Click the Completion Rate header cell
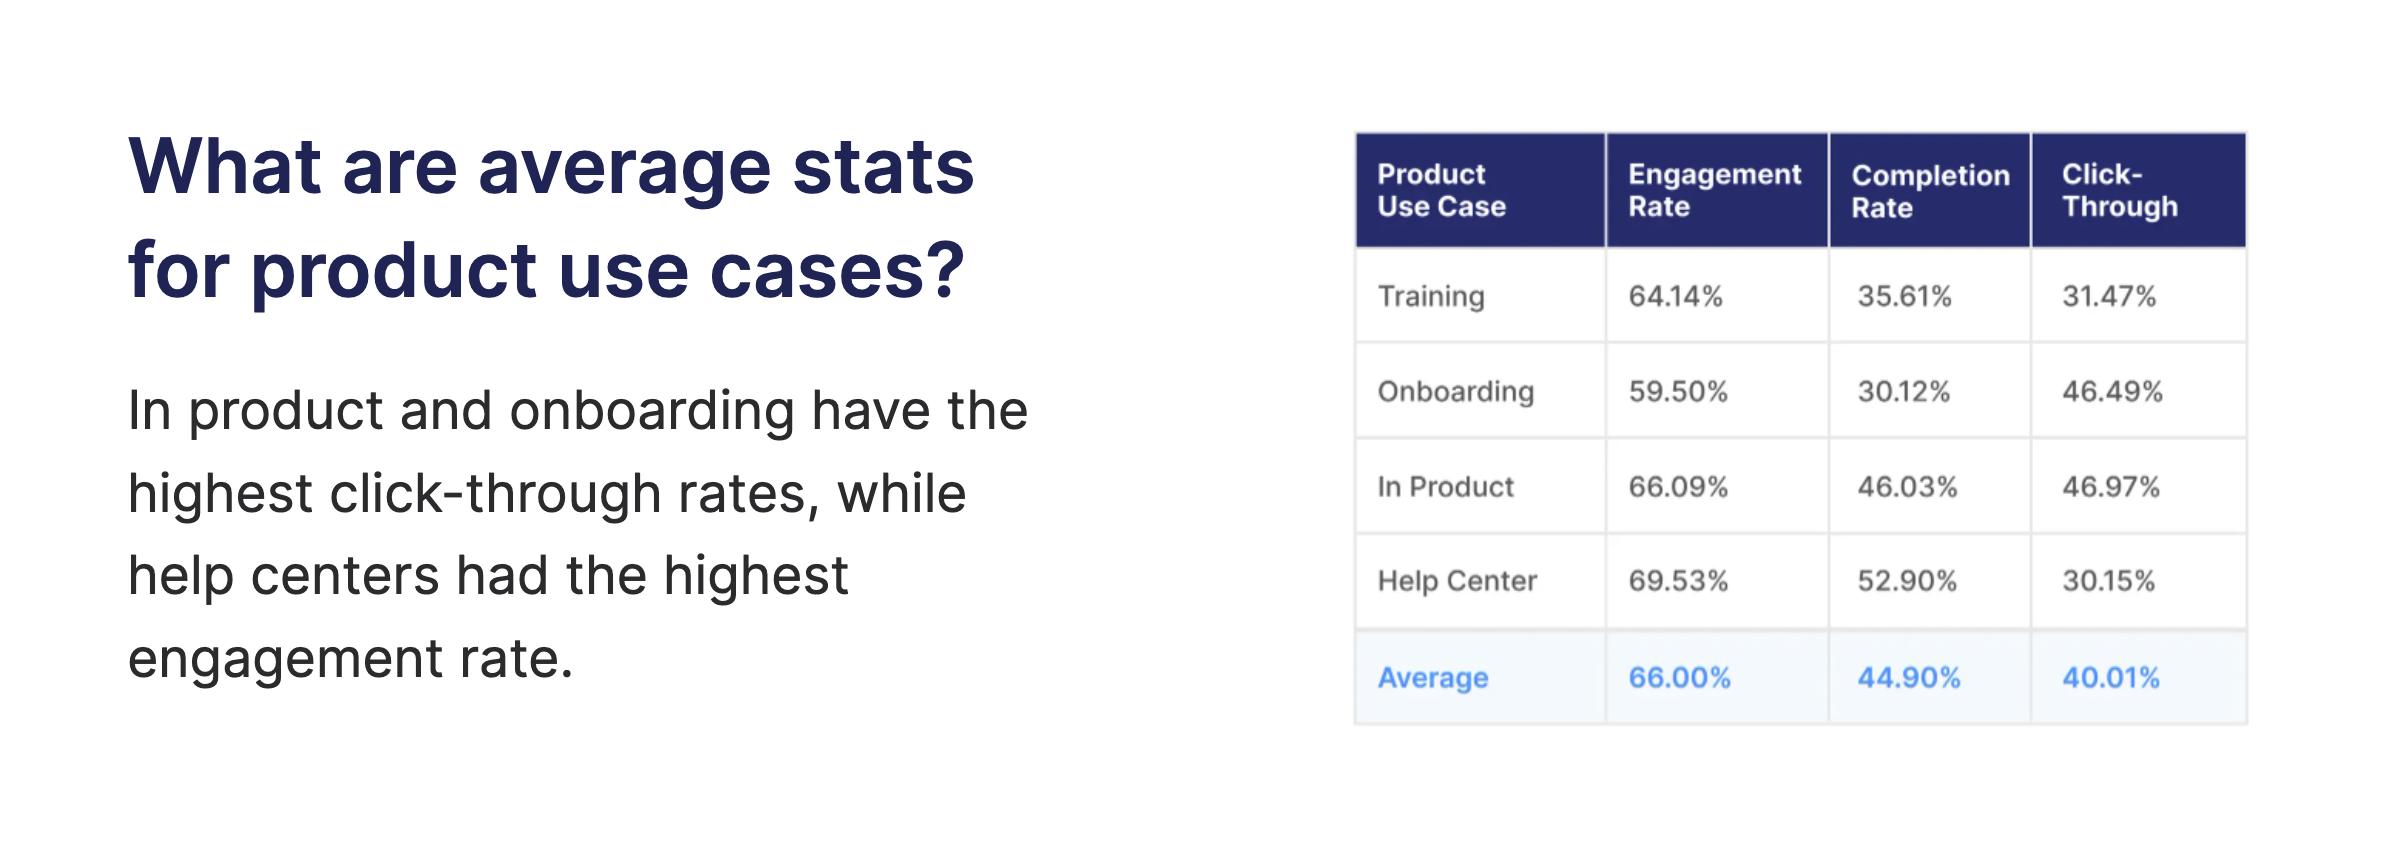Image resolution: width=2392 pixels, height=866 pixels. 1930,191
